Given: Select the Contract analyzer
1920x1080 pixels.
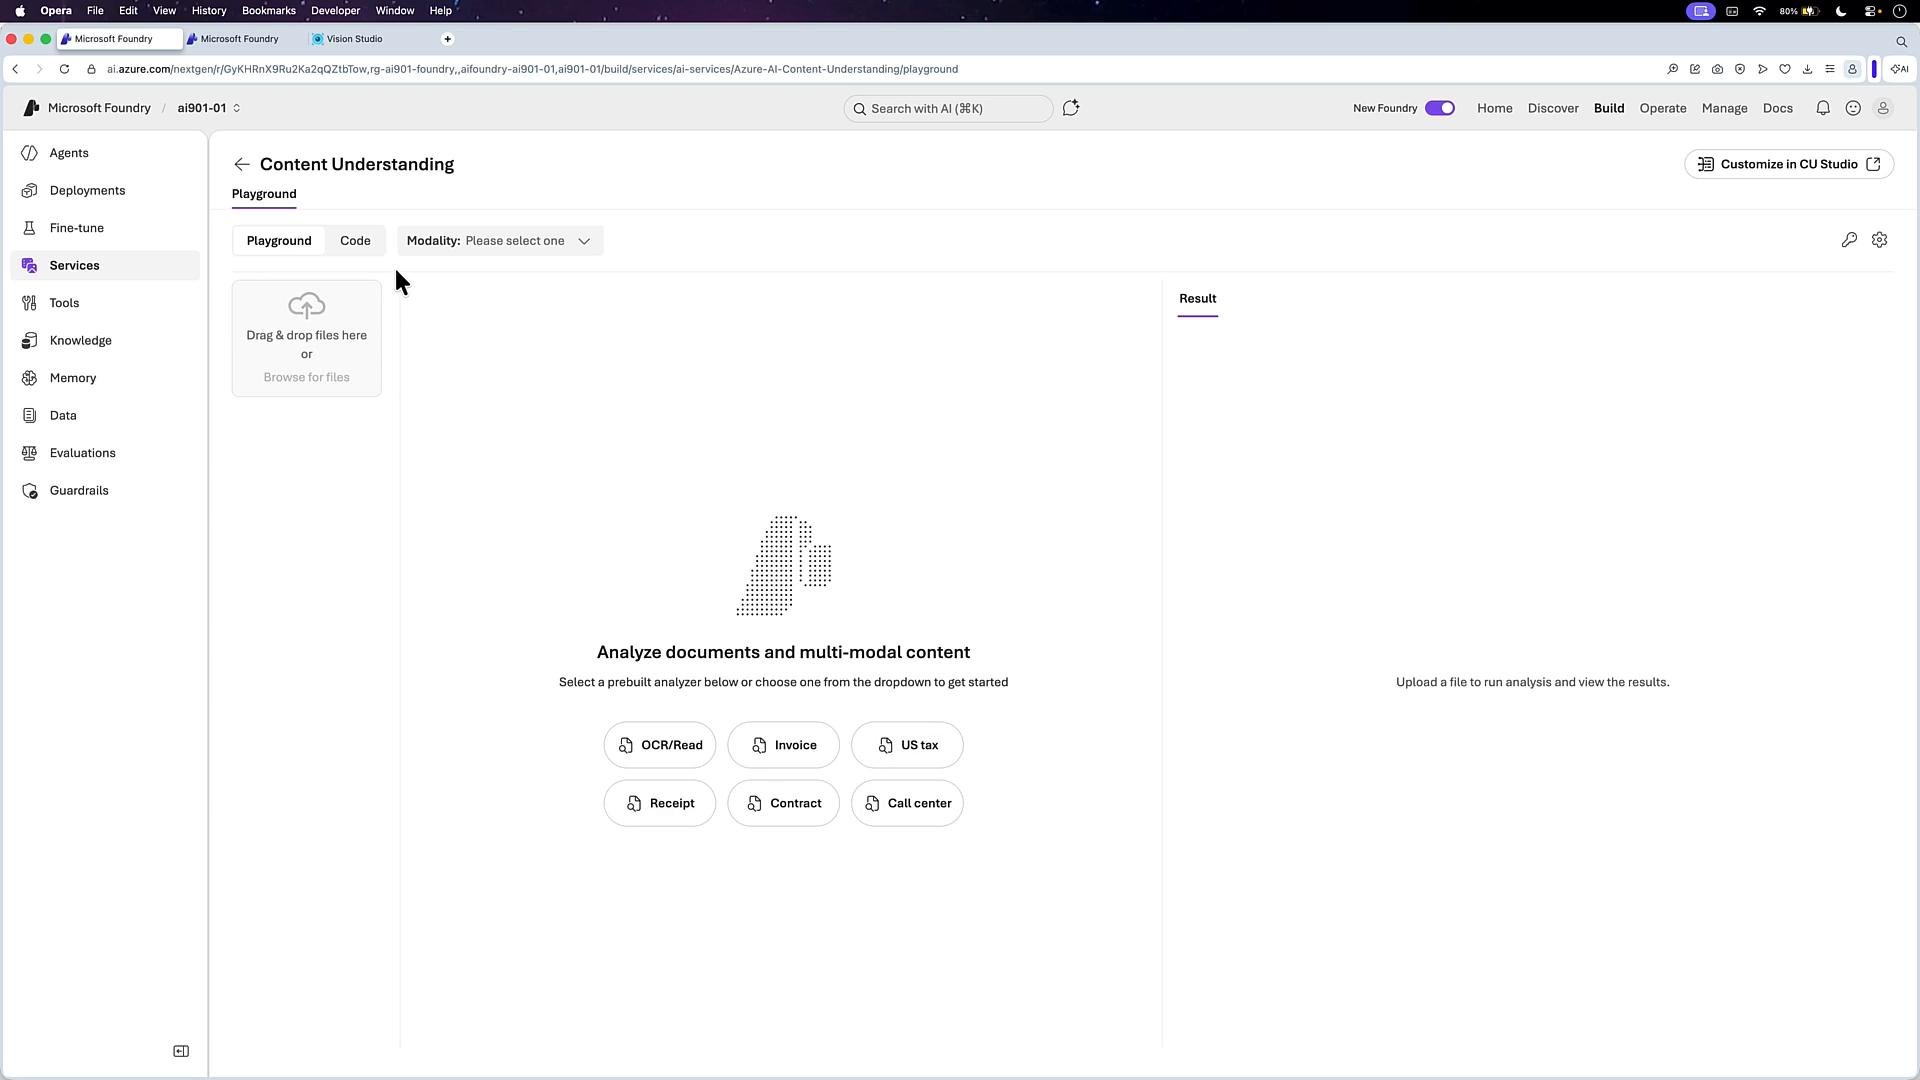Looking at the screenshot, I should pyautogui.click(x=784, y=803).
